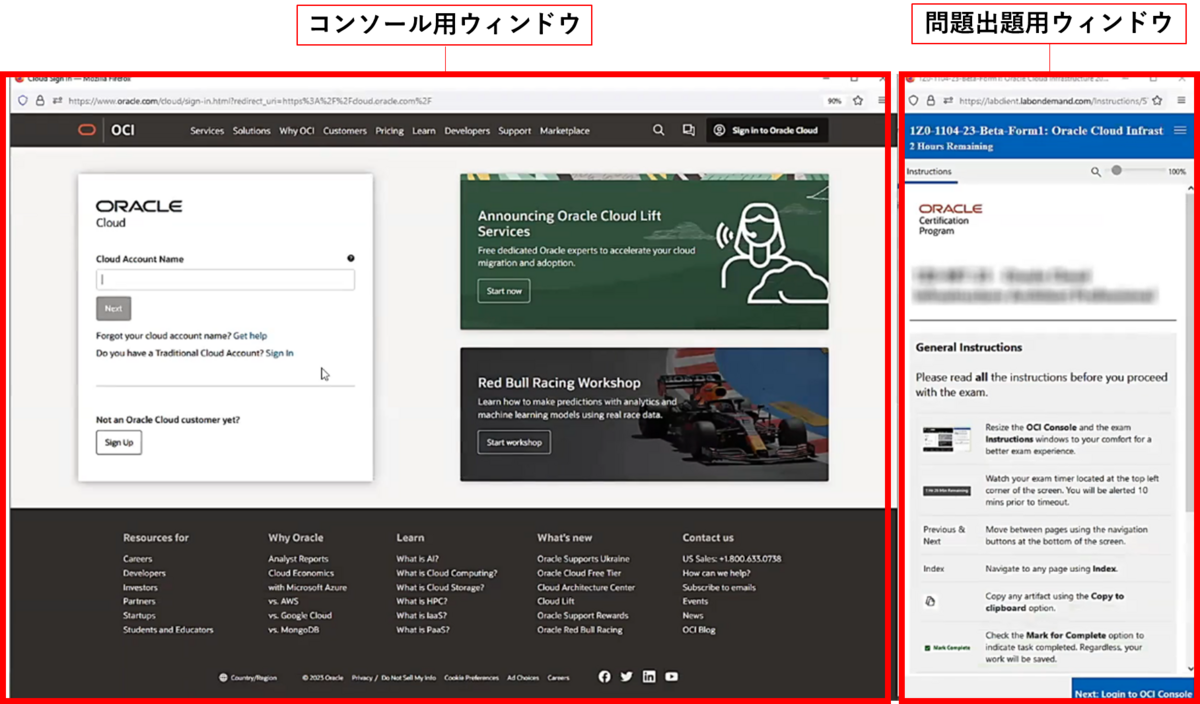Open Oracle YouTube icon in footer
Image resolution: width=1200 pixels, height=704 pixels.
point(671,677)
